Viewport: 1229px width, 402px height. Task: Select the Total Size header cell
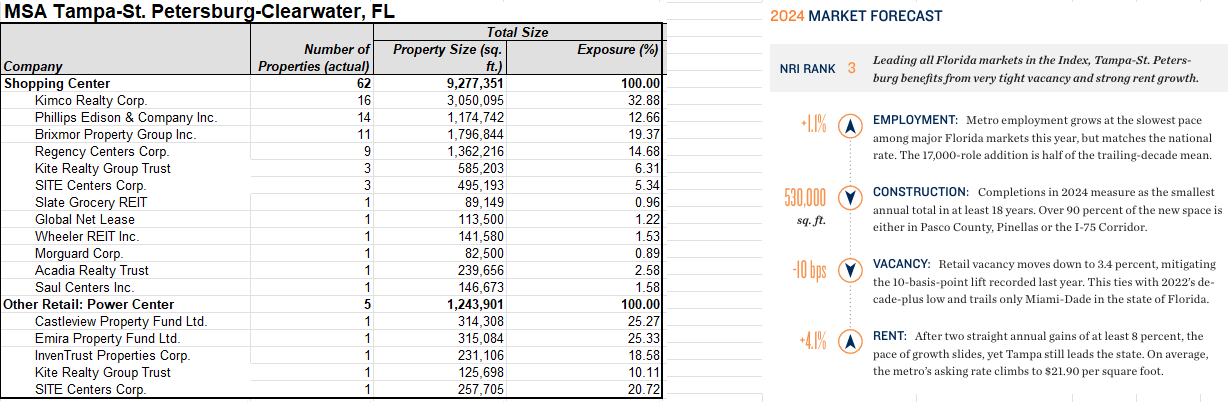pyautogui.click(x=516, y=33)
